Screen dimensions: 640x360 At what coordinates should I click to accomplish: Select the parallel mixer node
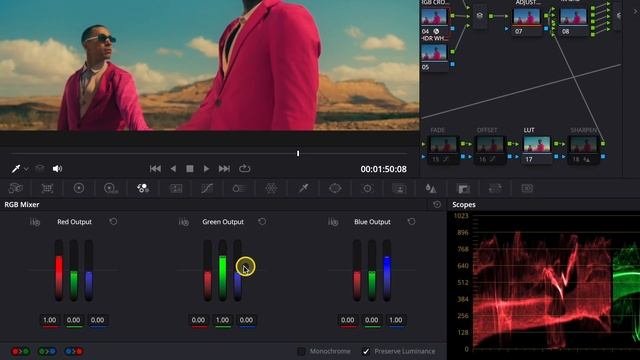pos(480,16)
